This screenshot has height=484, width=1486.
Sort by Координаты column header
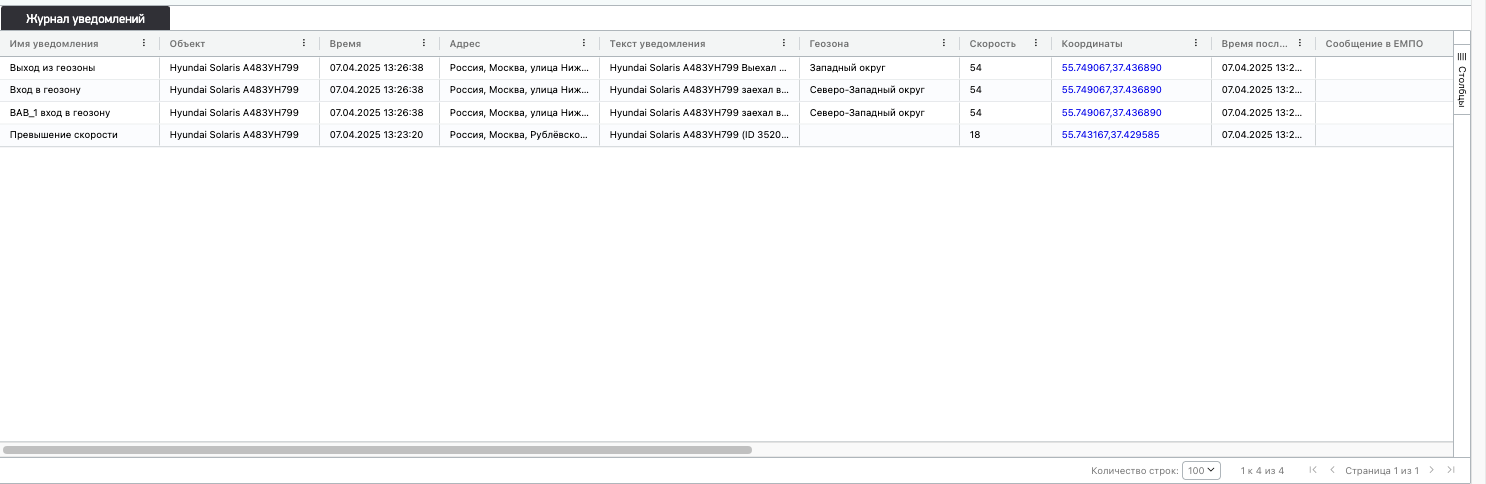coord(1092,44)
